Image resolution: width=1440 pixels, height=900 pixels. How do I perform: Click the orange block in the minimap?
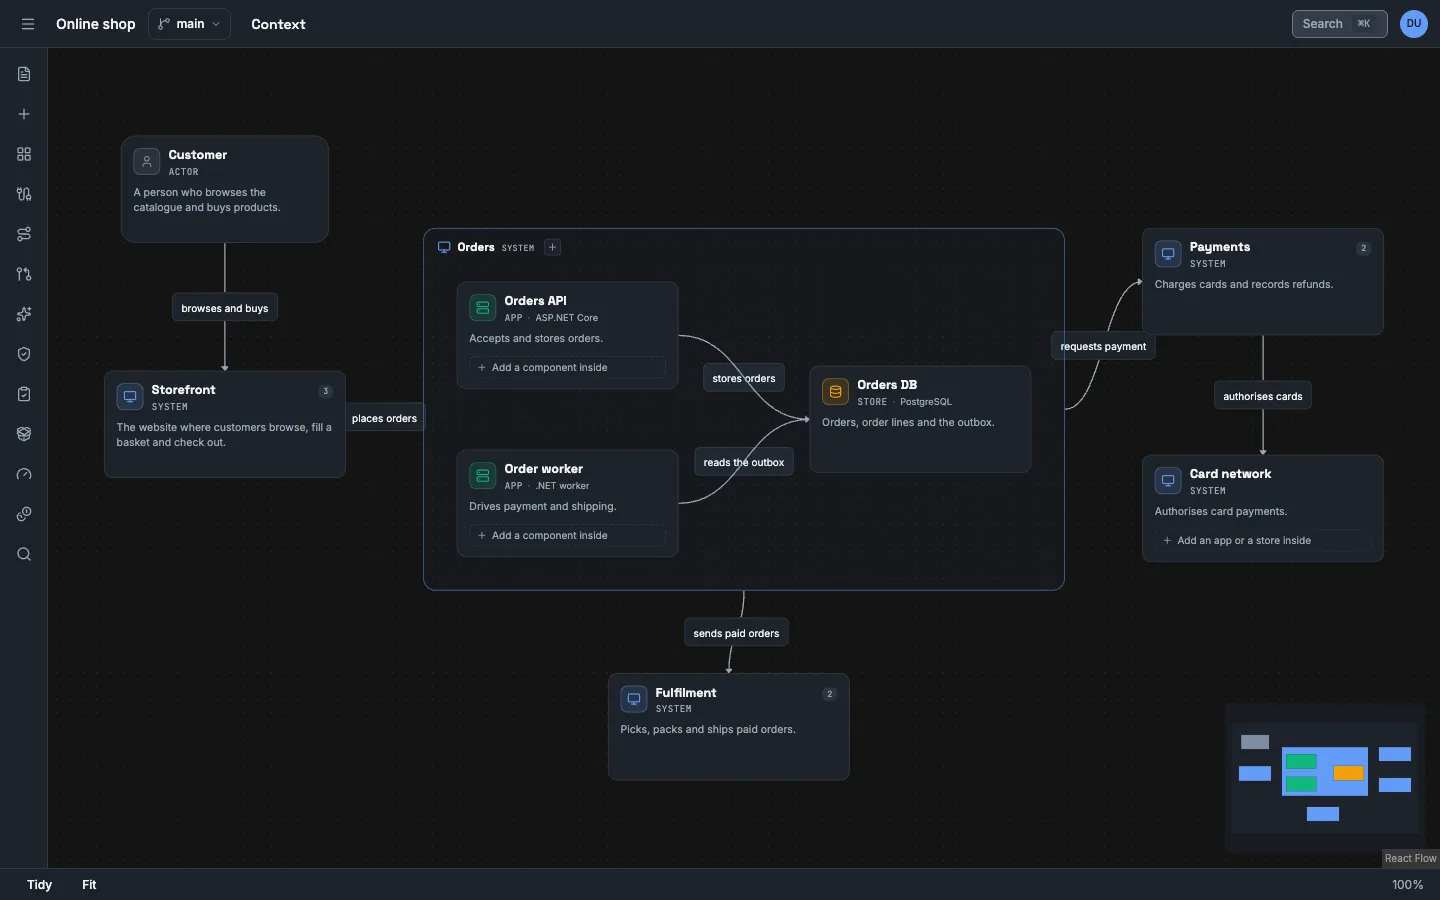[x=1349, y=773]
